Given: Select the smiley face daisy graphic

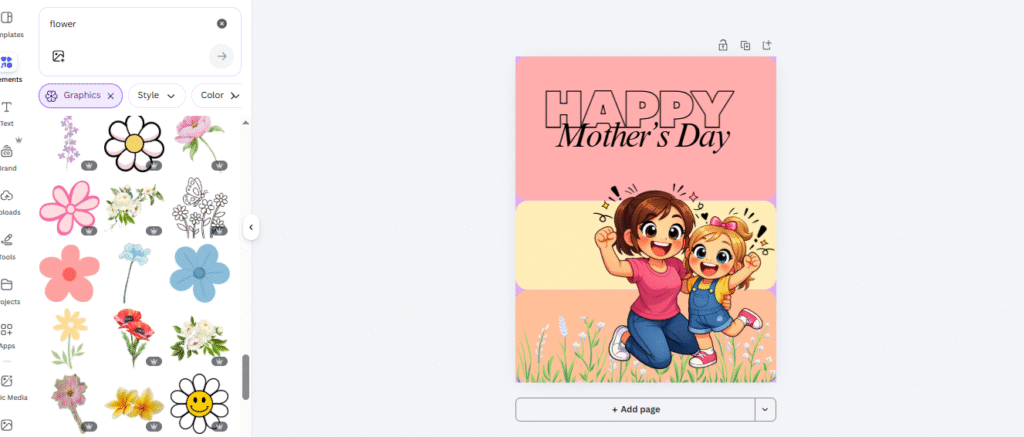Looking at the screenshot, I should (x=199, y=402).
